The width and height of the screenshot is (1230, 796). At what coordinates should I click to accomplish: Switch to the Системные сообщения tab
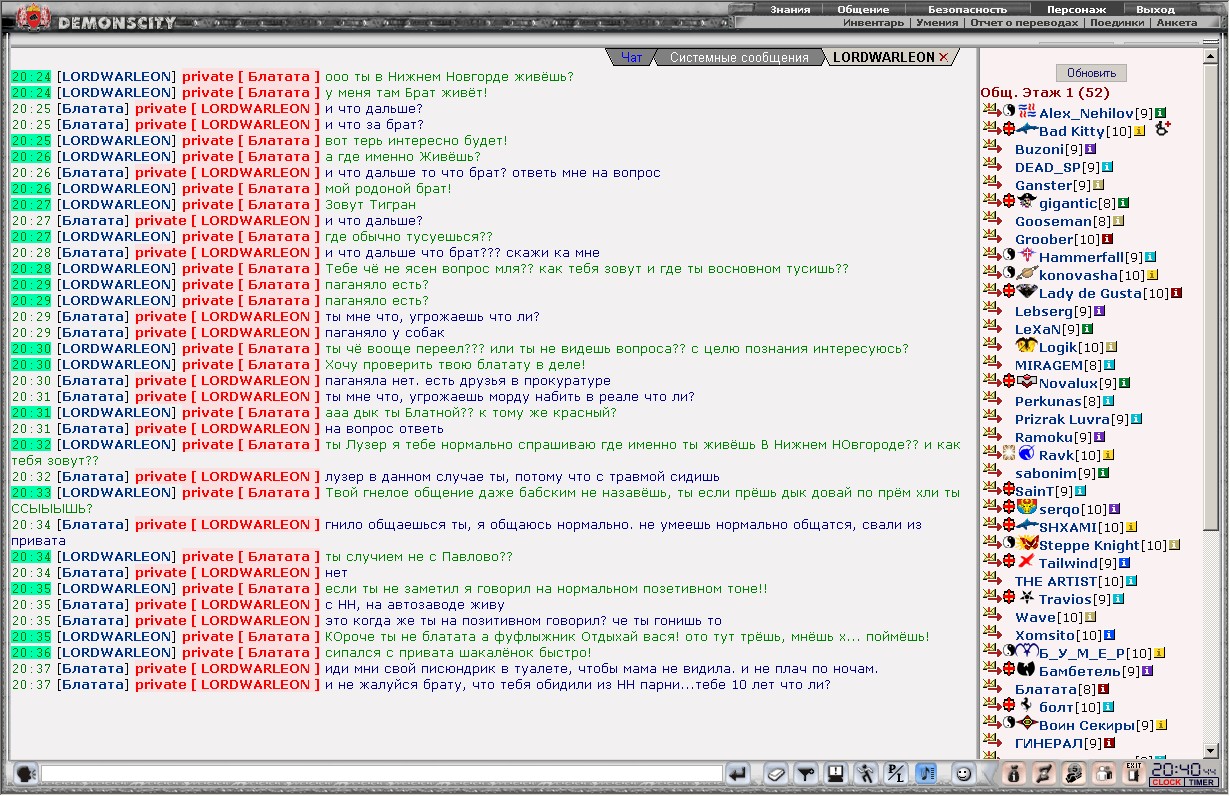739,58
